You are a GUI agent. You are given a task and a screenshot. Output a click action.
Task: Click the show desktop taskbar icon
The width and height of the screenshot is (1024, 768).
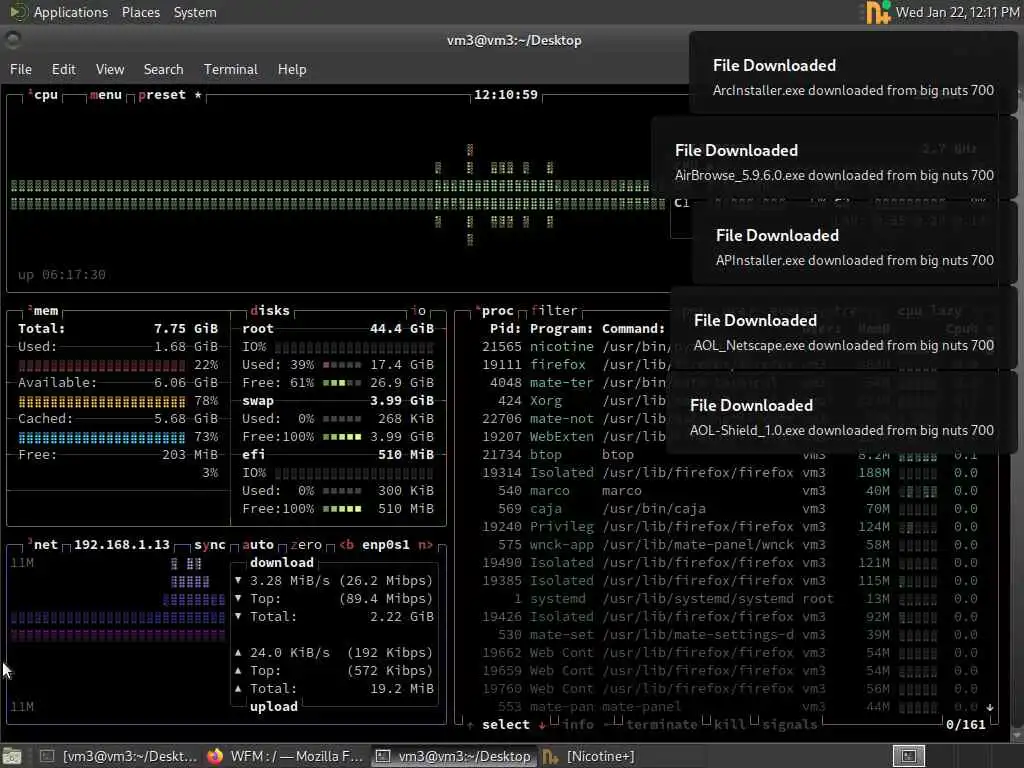click(12, 756)
